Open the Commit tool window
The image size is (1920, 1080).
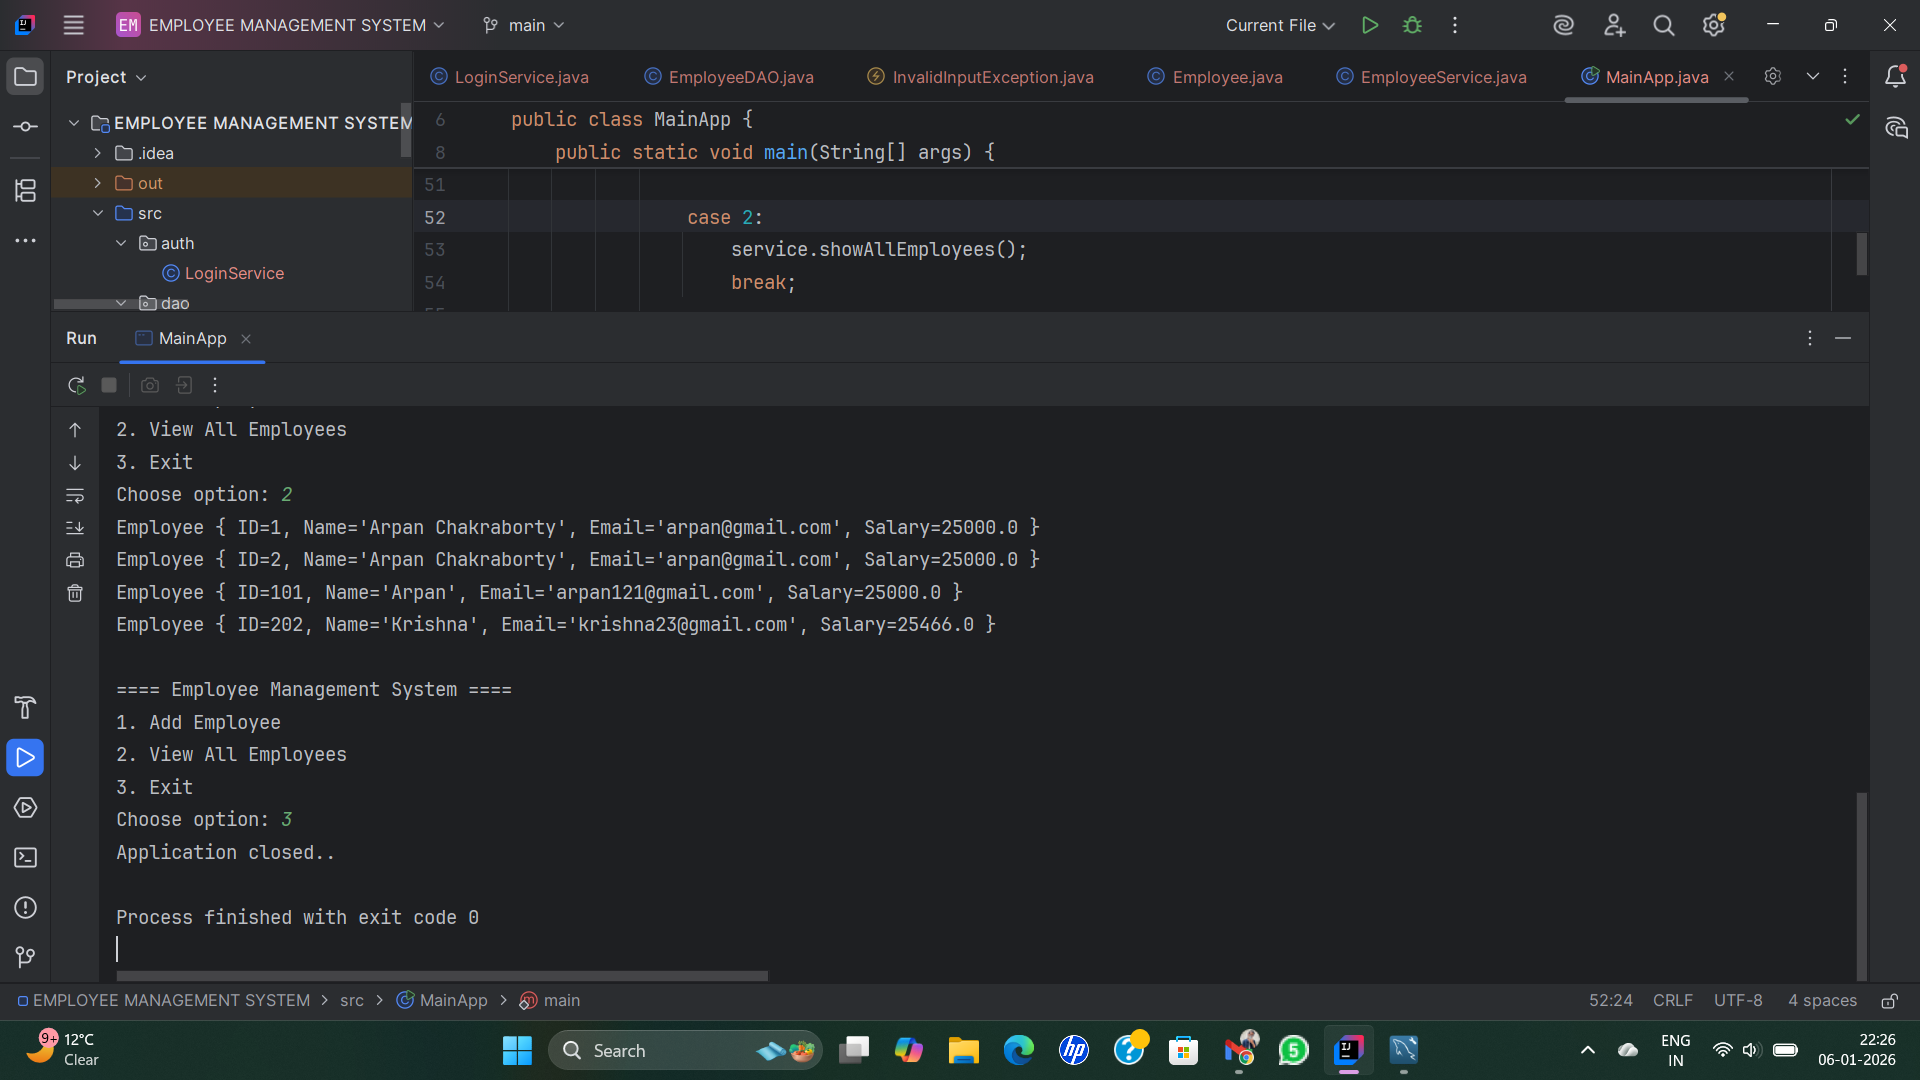coord(25,126)
